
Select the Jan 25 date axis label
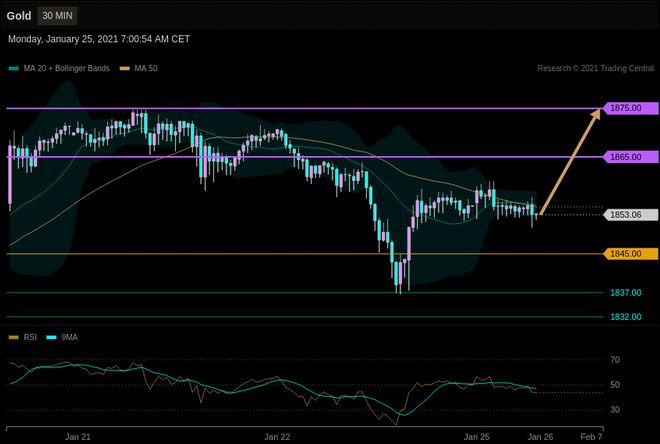pos(476,437)
